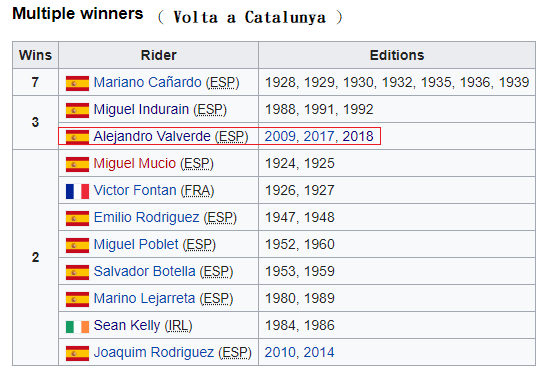The width and height of the screenshot is (547, 375).
Task: Click the flag icon next to Miguel Poblet
Action: pyautogui.click(x=77, y=245)
